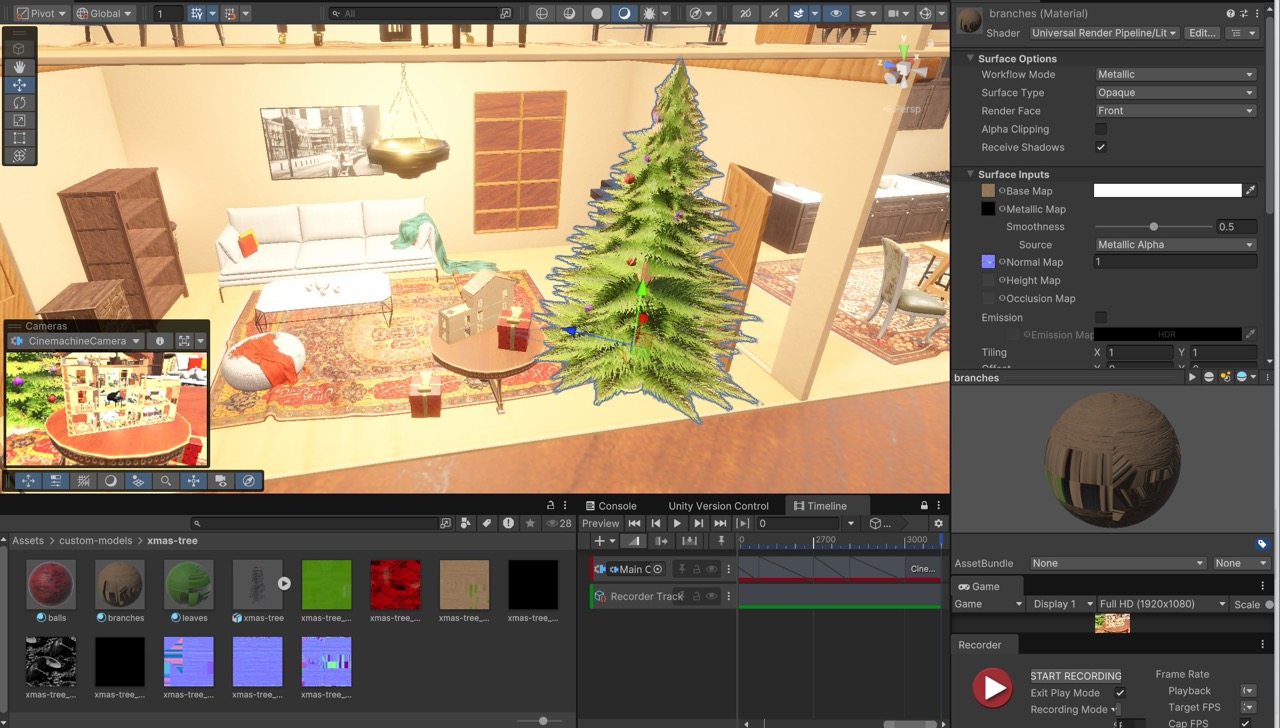
Task: Click the Project favorites star icon
Action: point(530,523)
